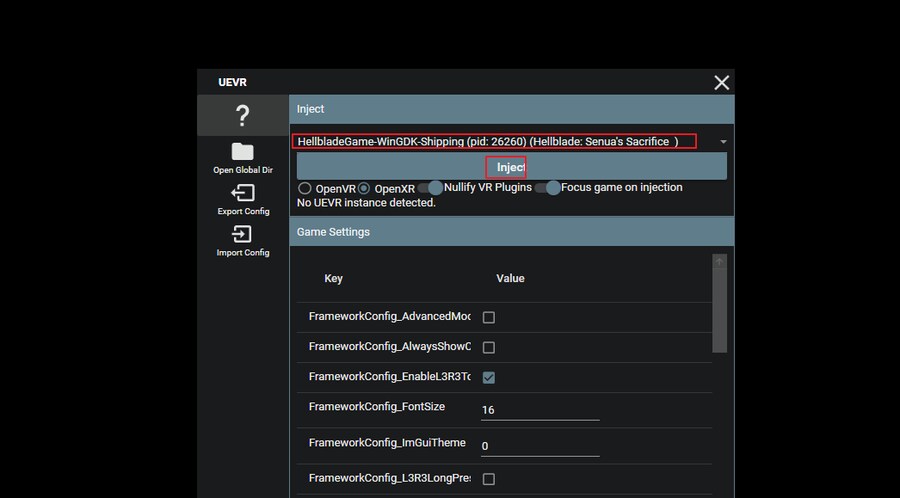The width and height of the screenshot is (900, 498).
Task: Tick FrameworkConfig_L3R3LongPress checkbox
Action: [489, 479]
